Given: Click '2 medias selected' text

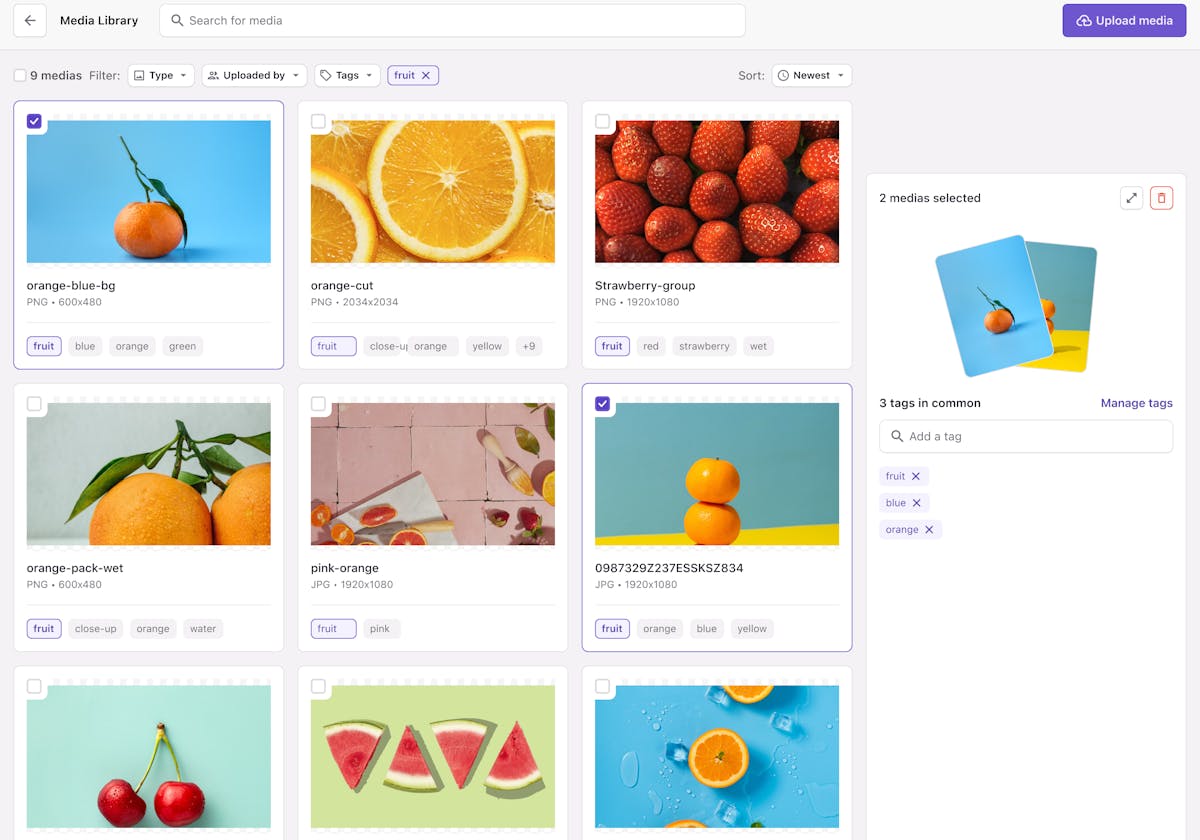Looking at the screenshot, I should point(930,198).
